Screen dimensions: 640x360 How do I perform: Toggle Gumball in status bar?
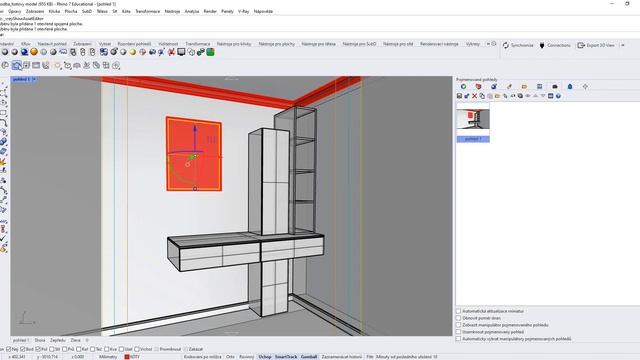(x=309, y=357)
